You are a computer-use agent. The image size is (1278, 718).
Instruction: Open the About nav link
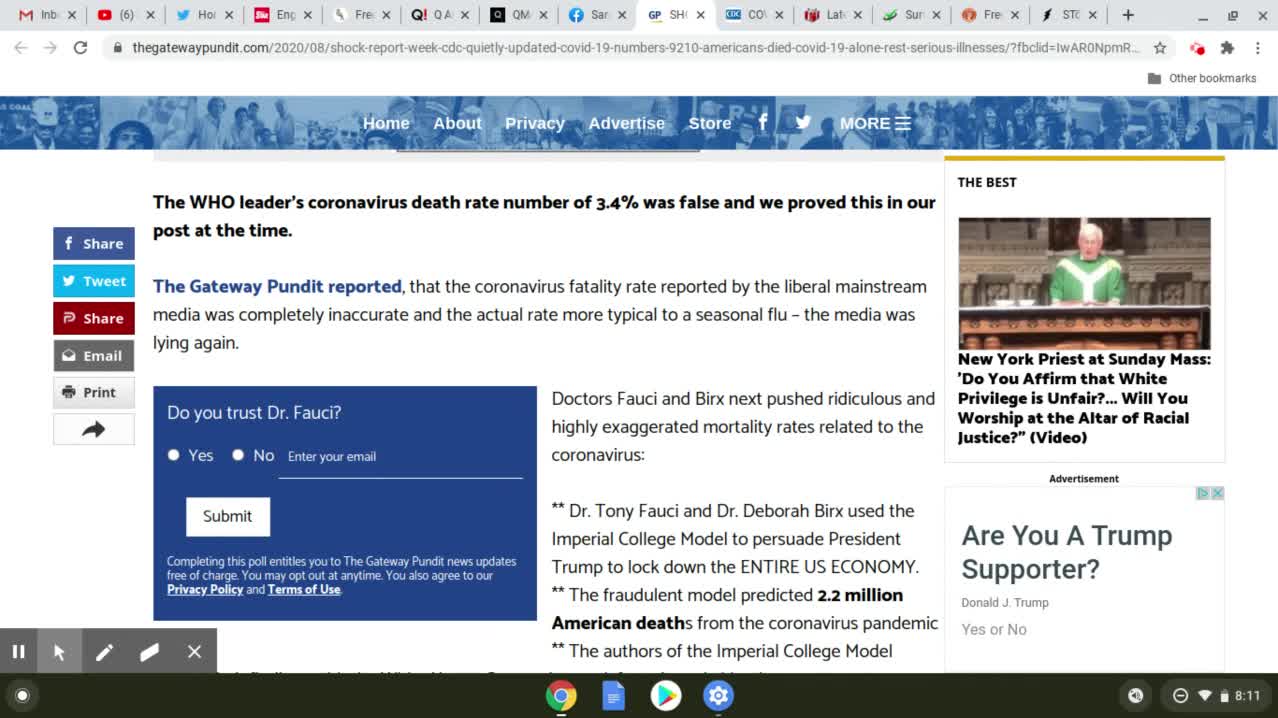457,123
